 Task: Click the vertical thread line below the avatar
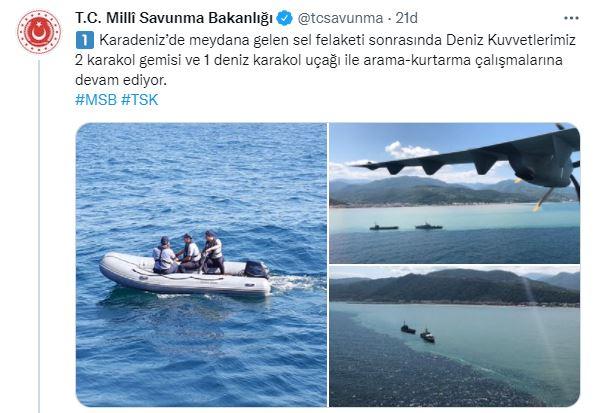[x=39, y=236]
